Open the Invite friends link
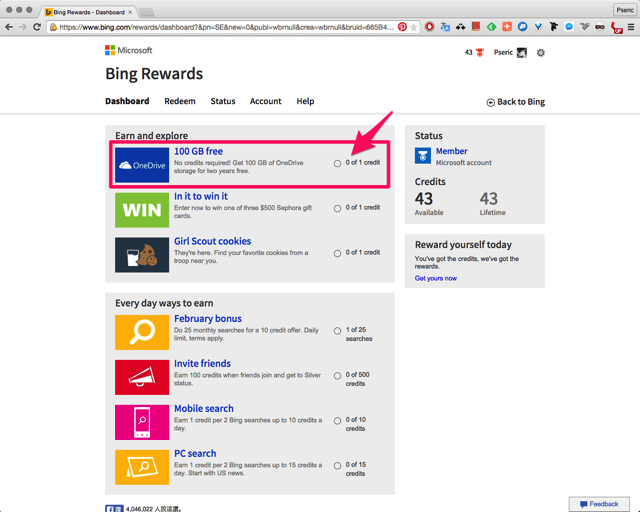 coord(202,364)
